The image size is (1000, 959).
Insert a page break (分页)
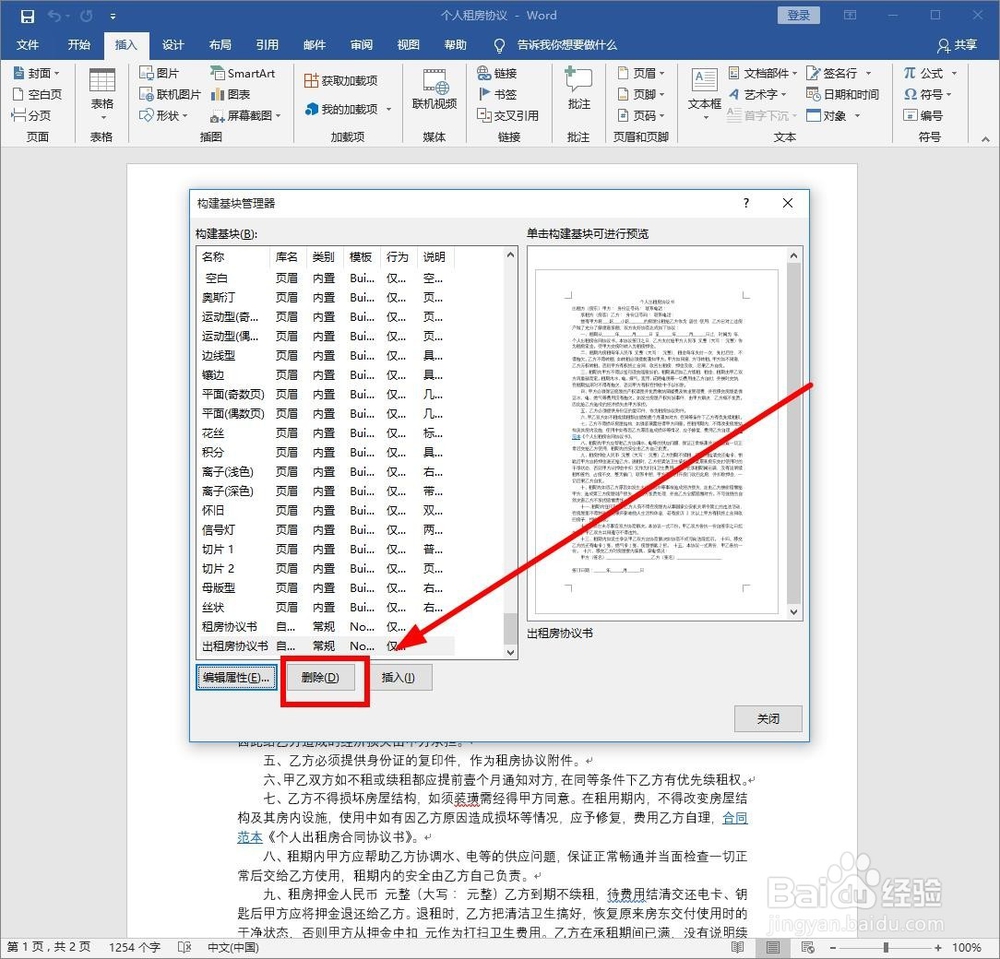(31, 115)
